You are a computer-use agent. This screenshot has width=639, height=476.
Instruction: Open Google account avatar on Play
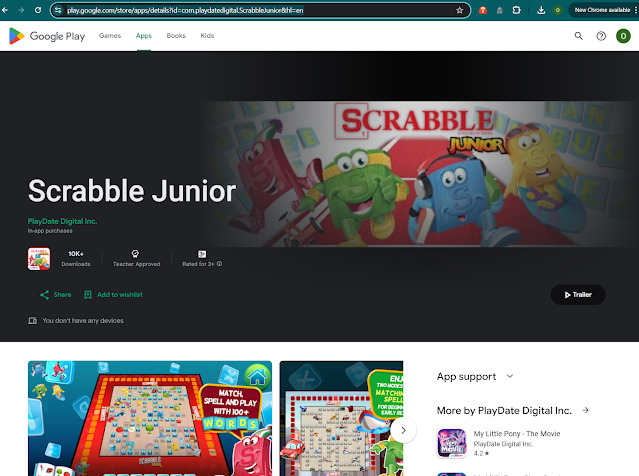623,36
